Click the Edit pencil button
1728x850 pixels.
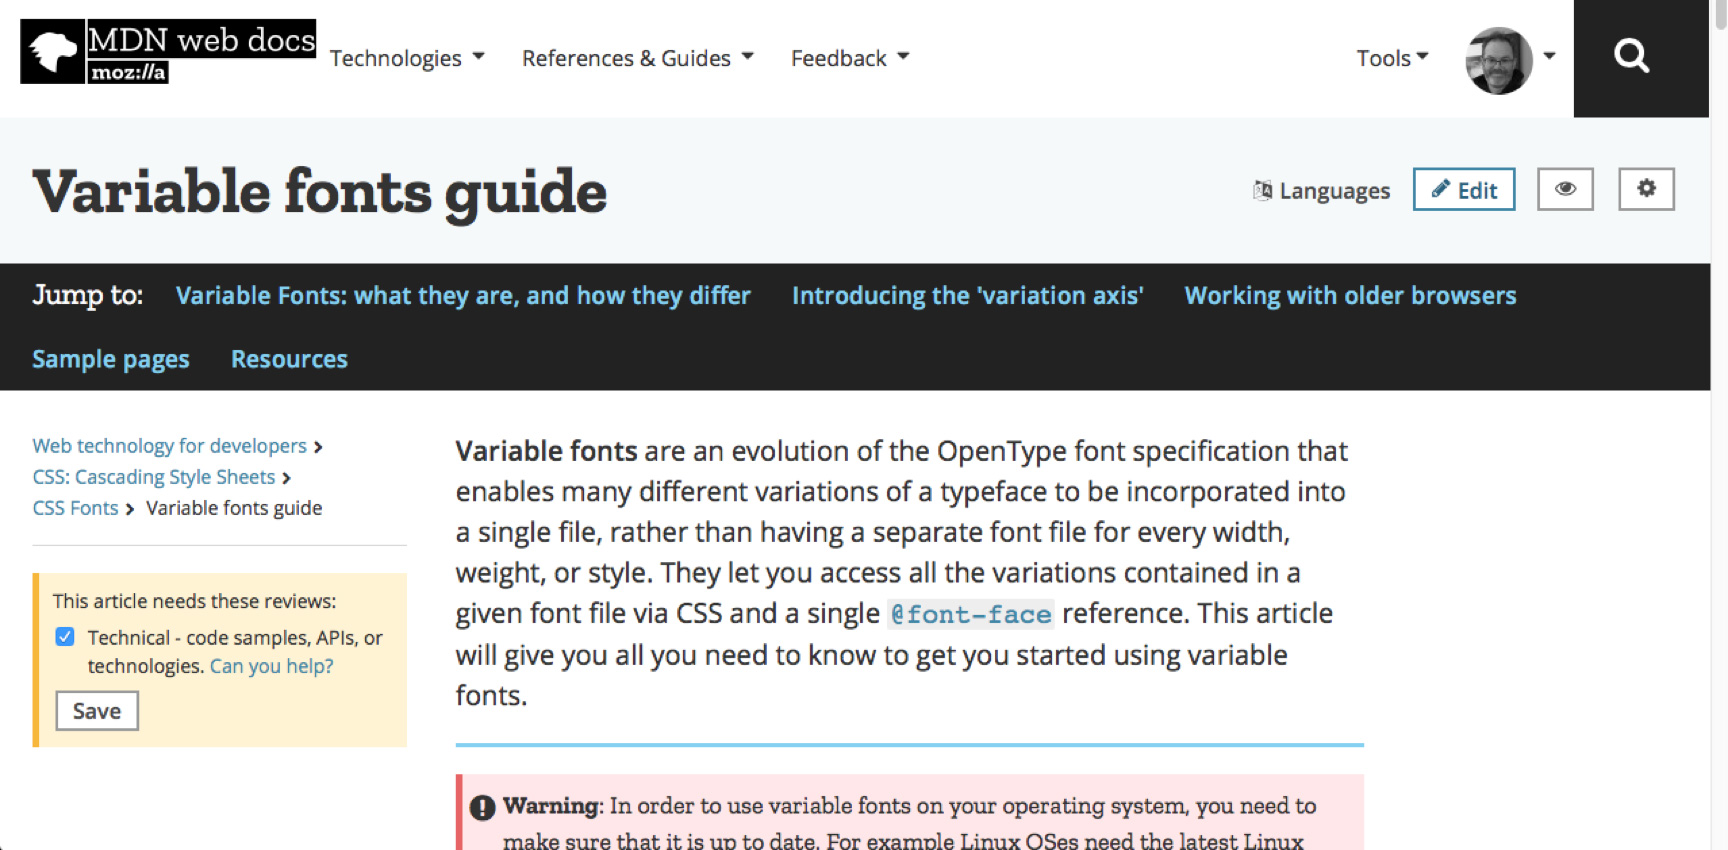pos(1464,190)
